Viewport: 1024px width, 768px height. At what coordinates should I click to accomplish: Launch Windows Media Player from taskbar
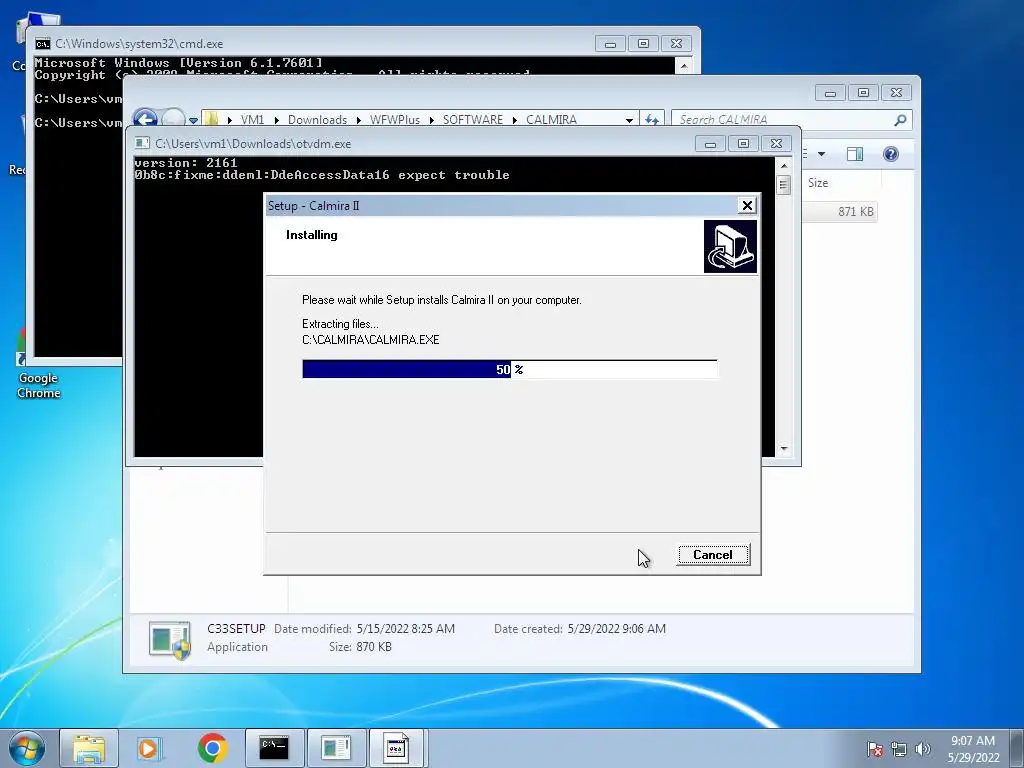pyautogui.click(x=150, y=748)
